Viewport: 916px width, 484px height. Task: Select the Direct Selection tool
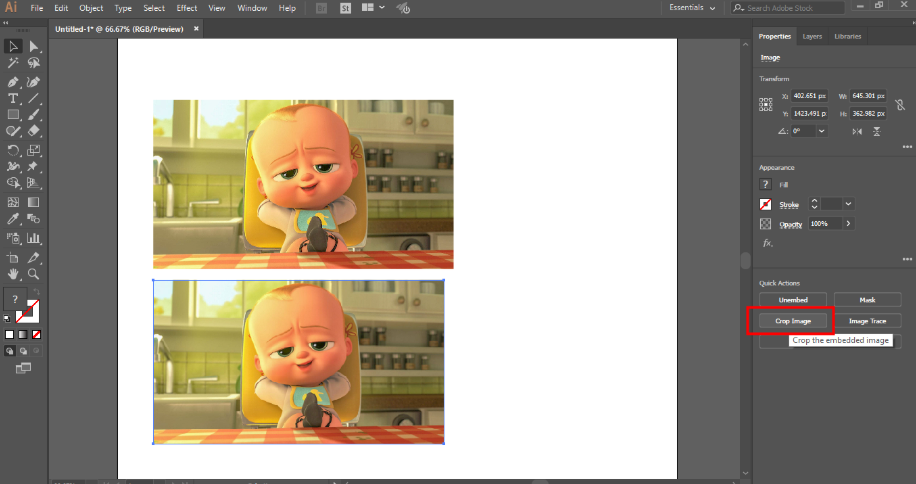point(34,46)
